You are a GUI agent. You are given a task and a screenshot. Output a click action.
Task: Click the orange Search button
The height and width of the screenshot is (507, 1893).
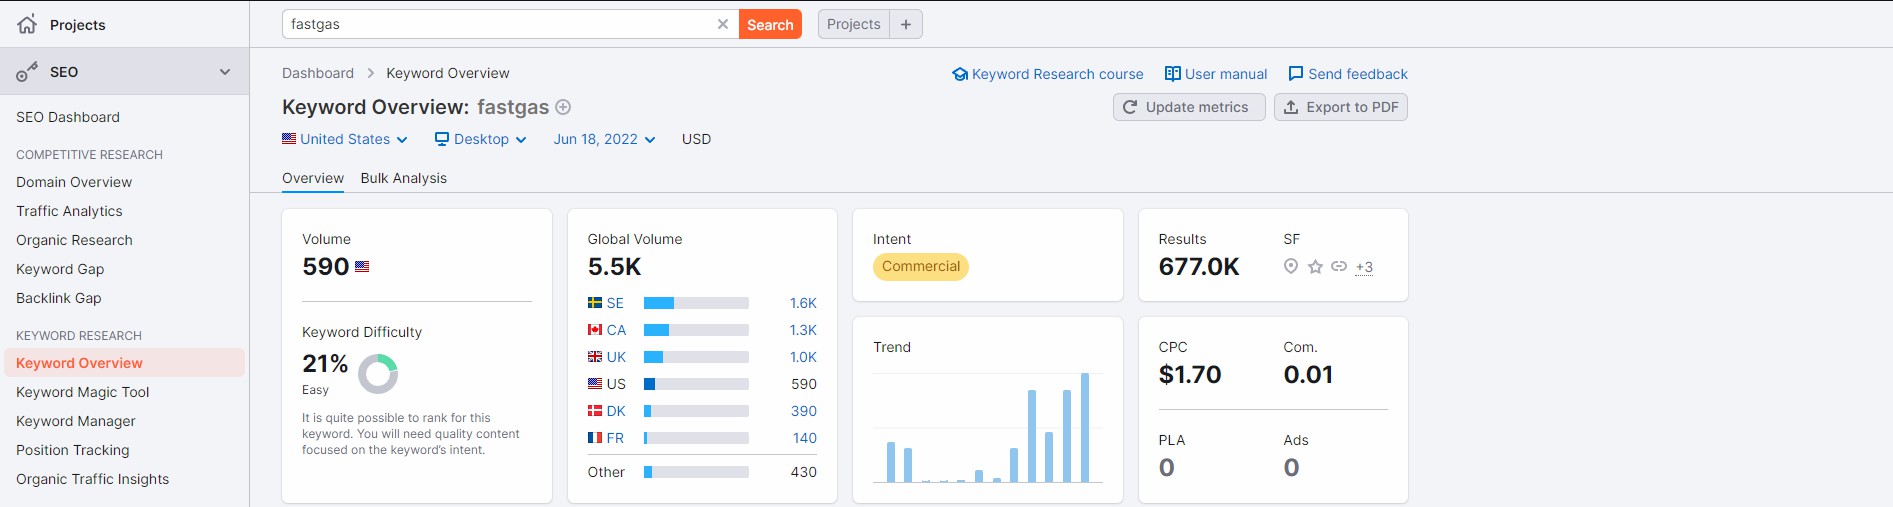[x=770, y=24]
